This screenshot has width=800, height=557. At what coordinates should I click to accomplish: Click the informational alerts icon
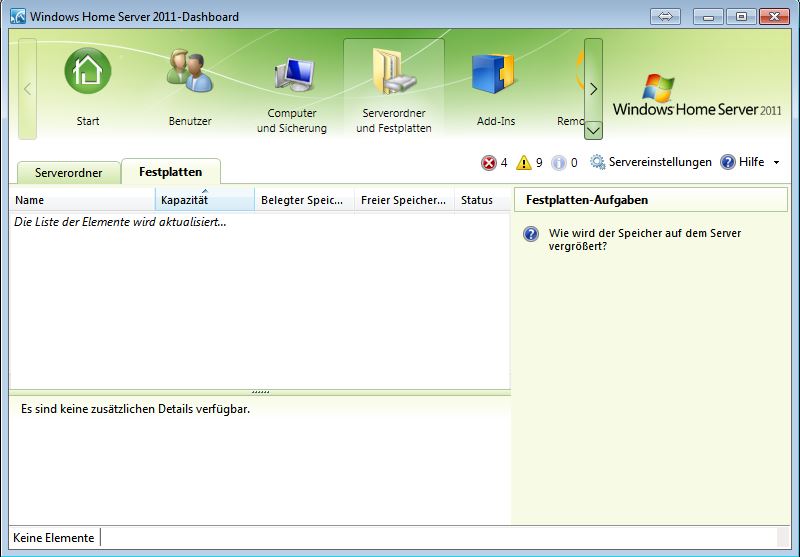coord(559,163)
